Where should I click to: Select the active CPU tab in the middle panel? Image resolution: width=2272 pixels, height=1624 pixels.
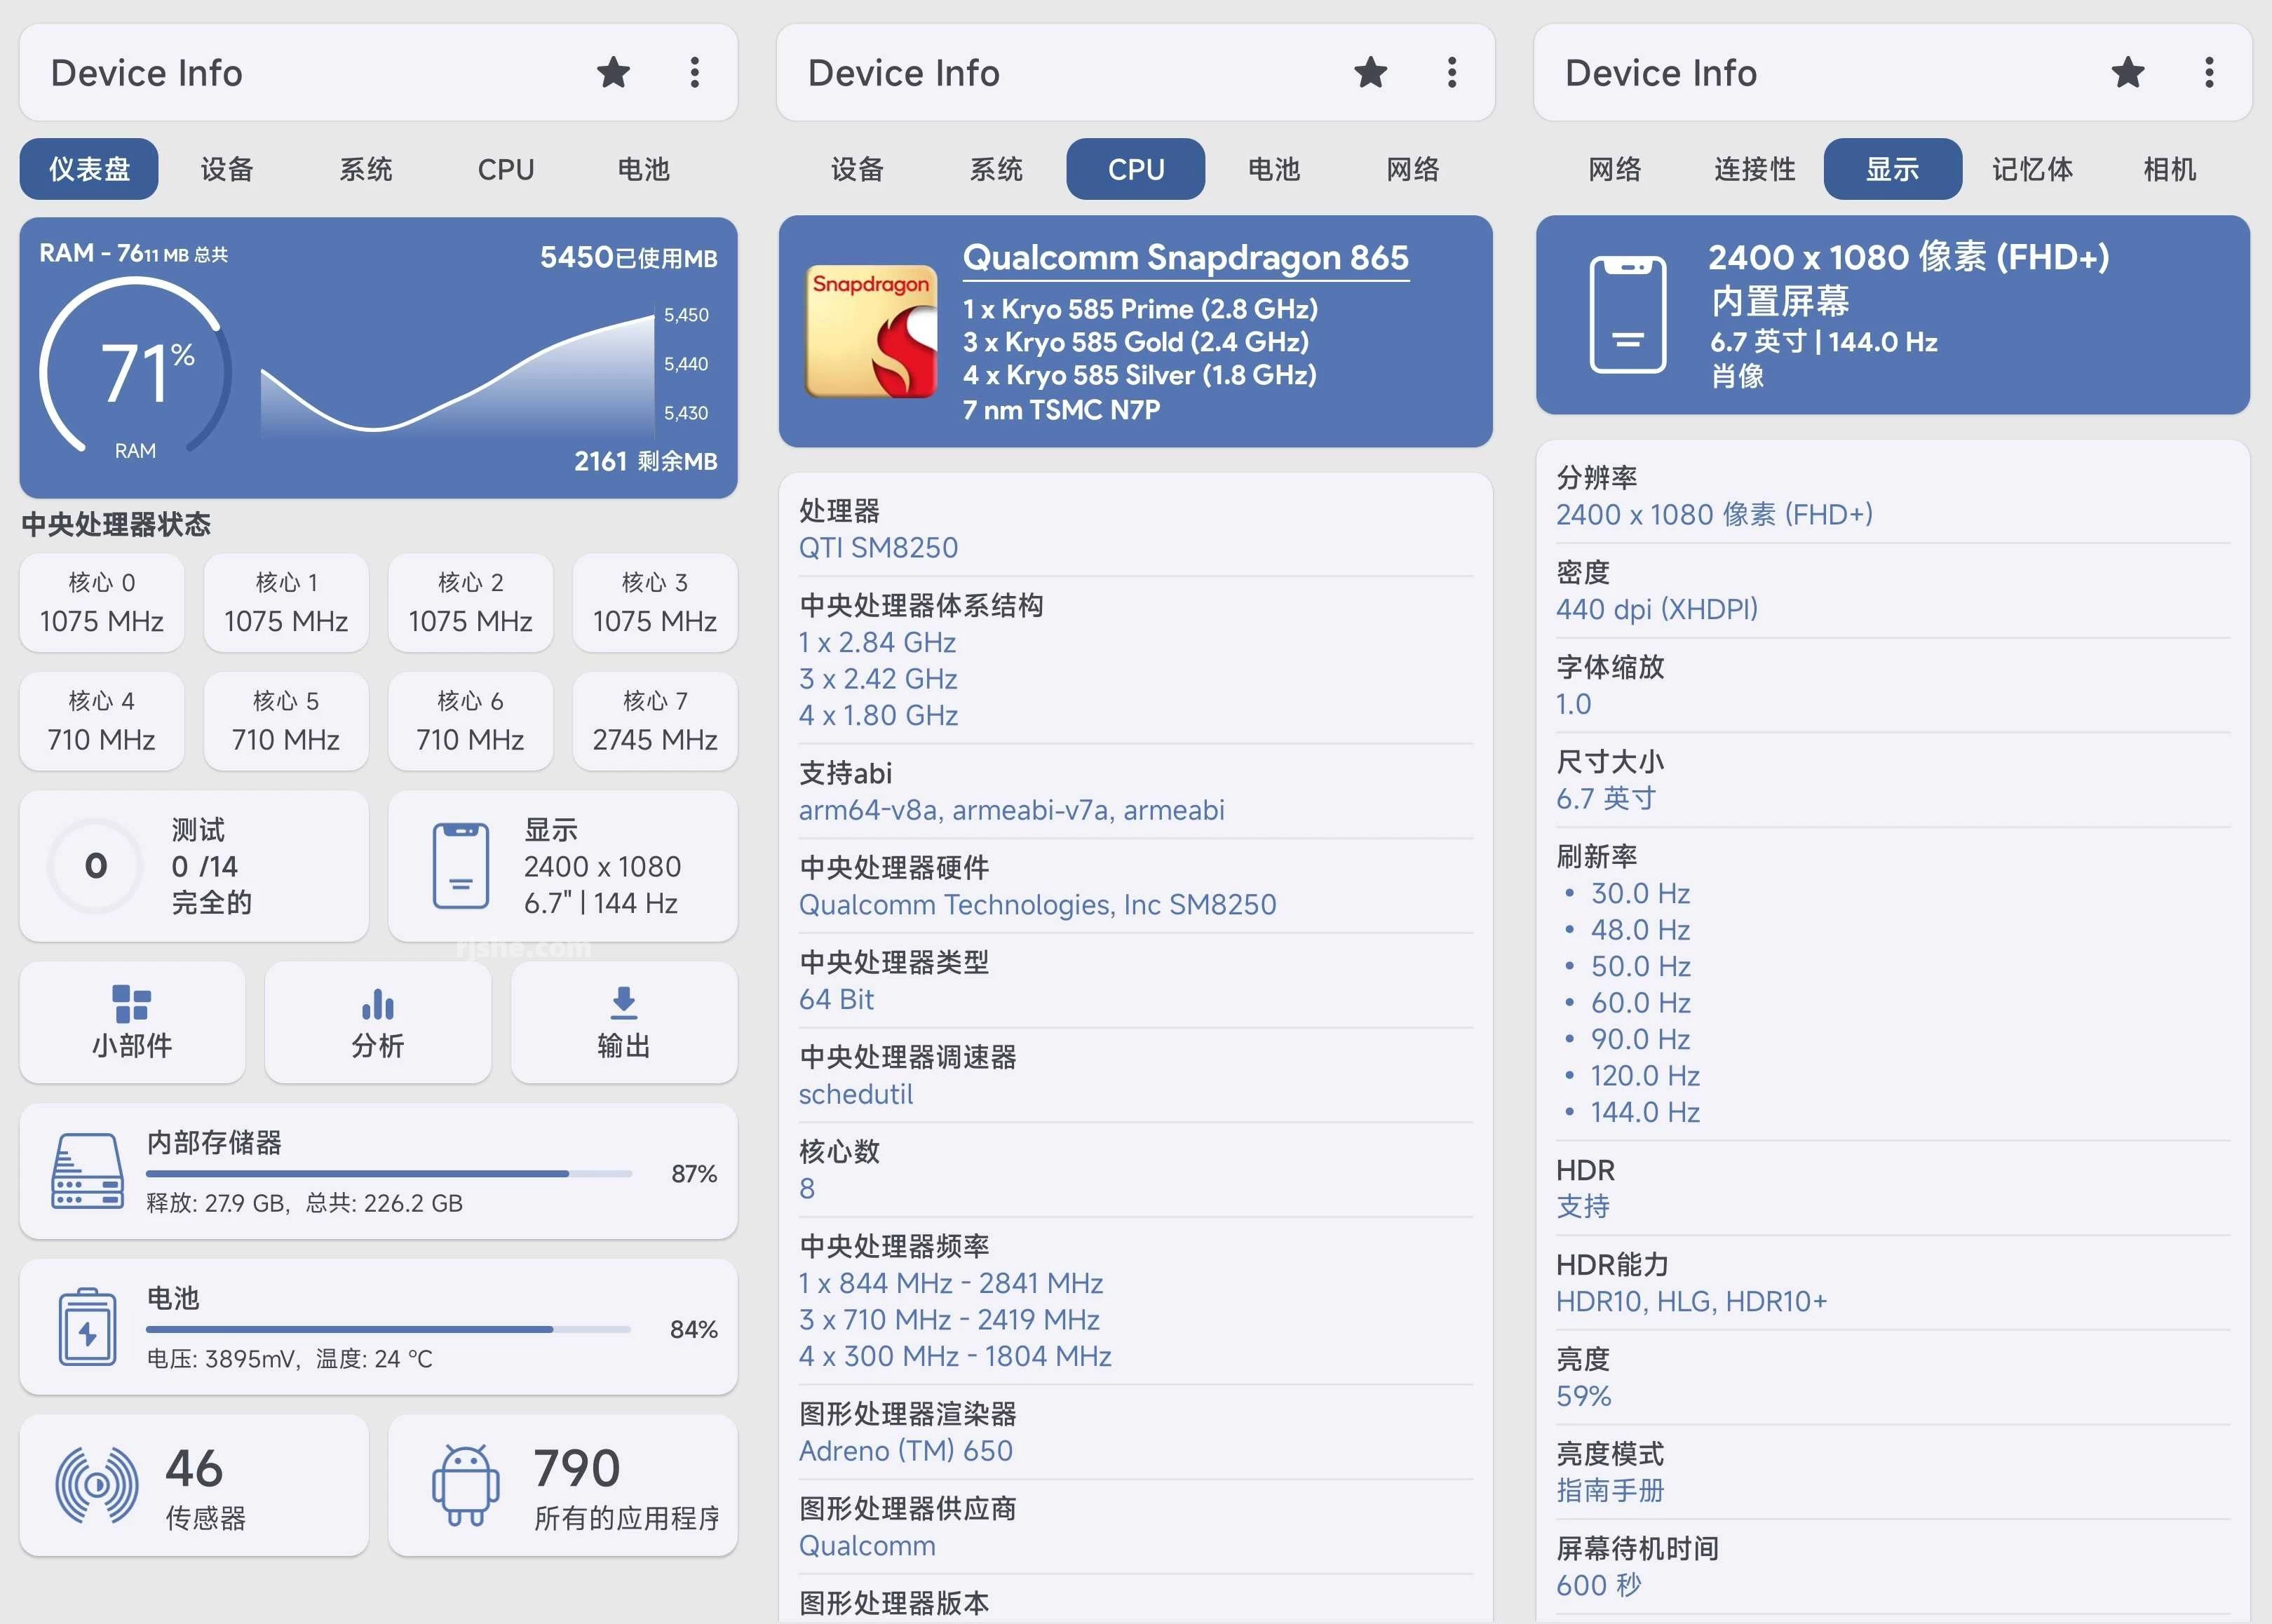click(x=1135, y=169)
